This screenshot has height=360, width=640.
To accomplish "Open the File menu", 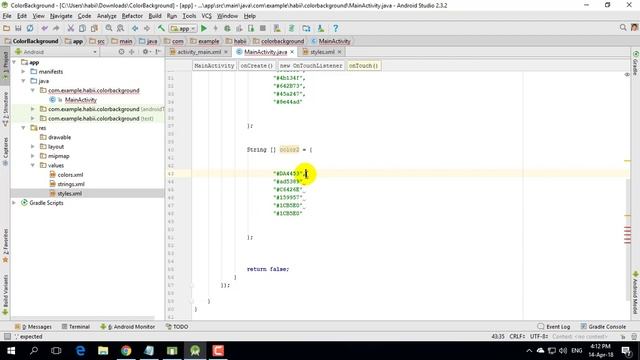I will 7,16.
